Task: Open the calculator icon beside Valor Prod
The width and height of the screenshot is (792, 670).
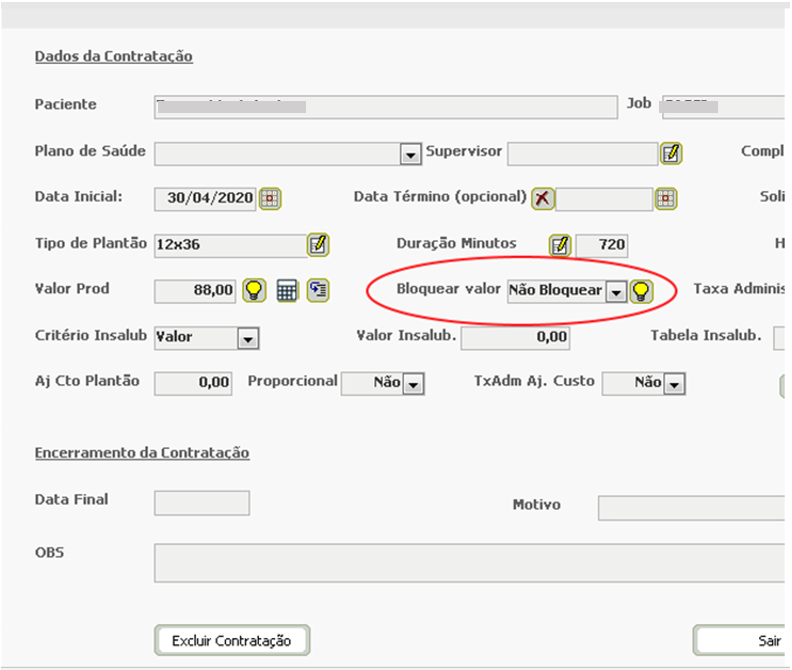Action: tap(287, 291)
